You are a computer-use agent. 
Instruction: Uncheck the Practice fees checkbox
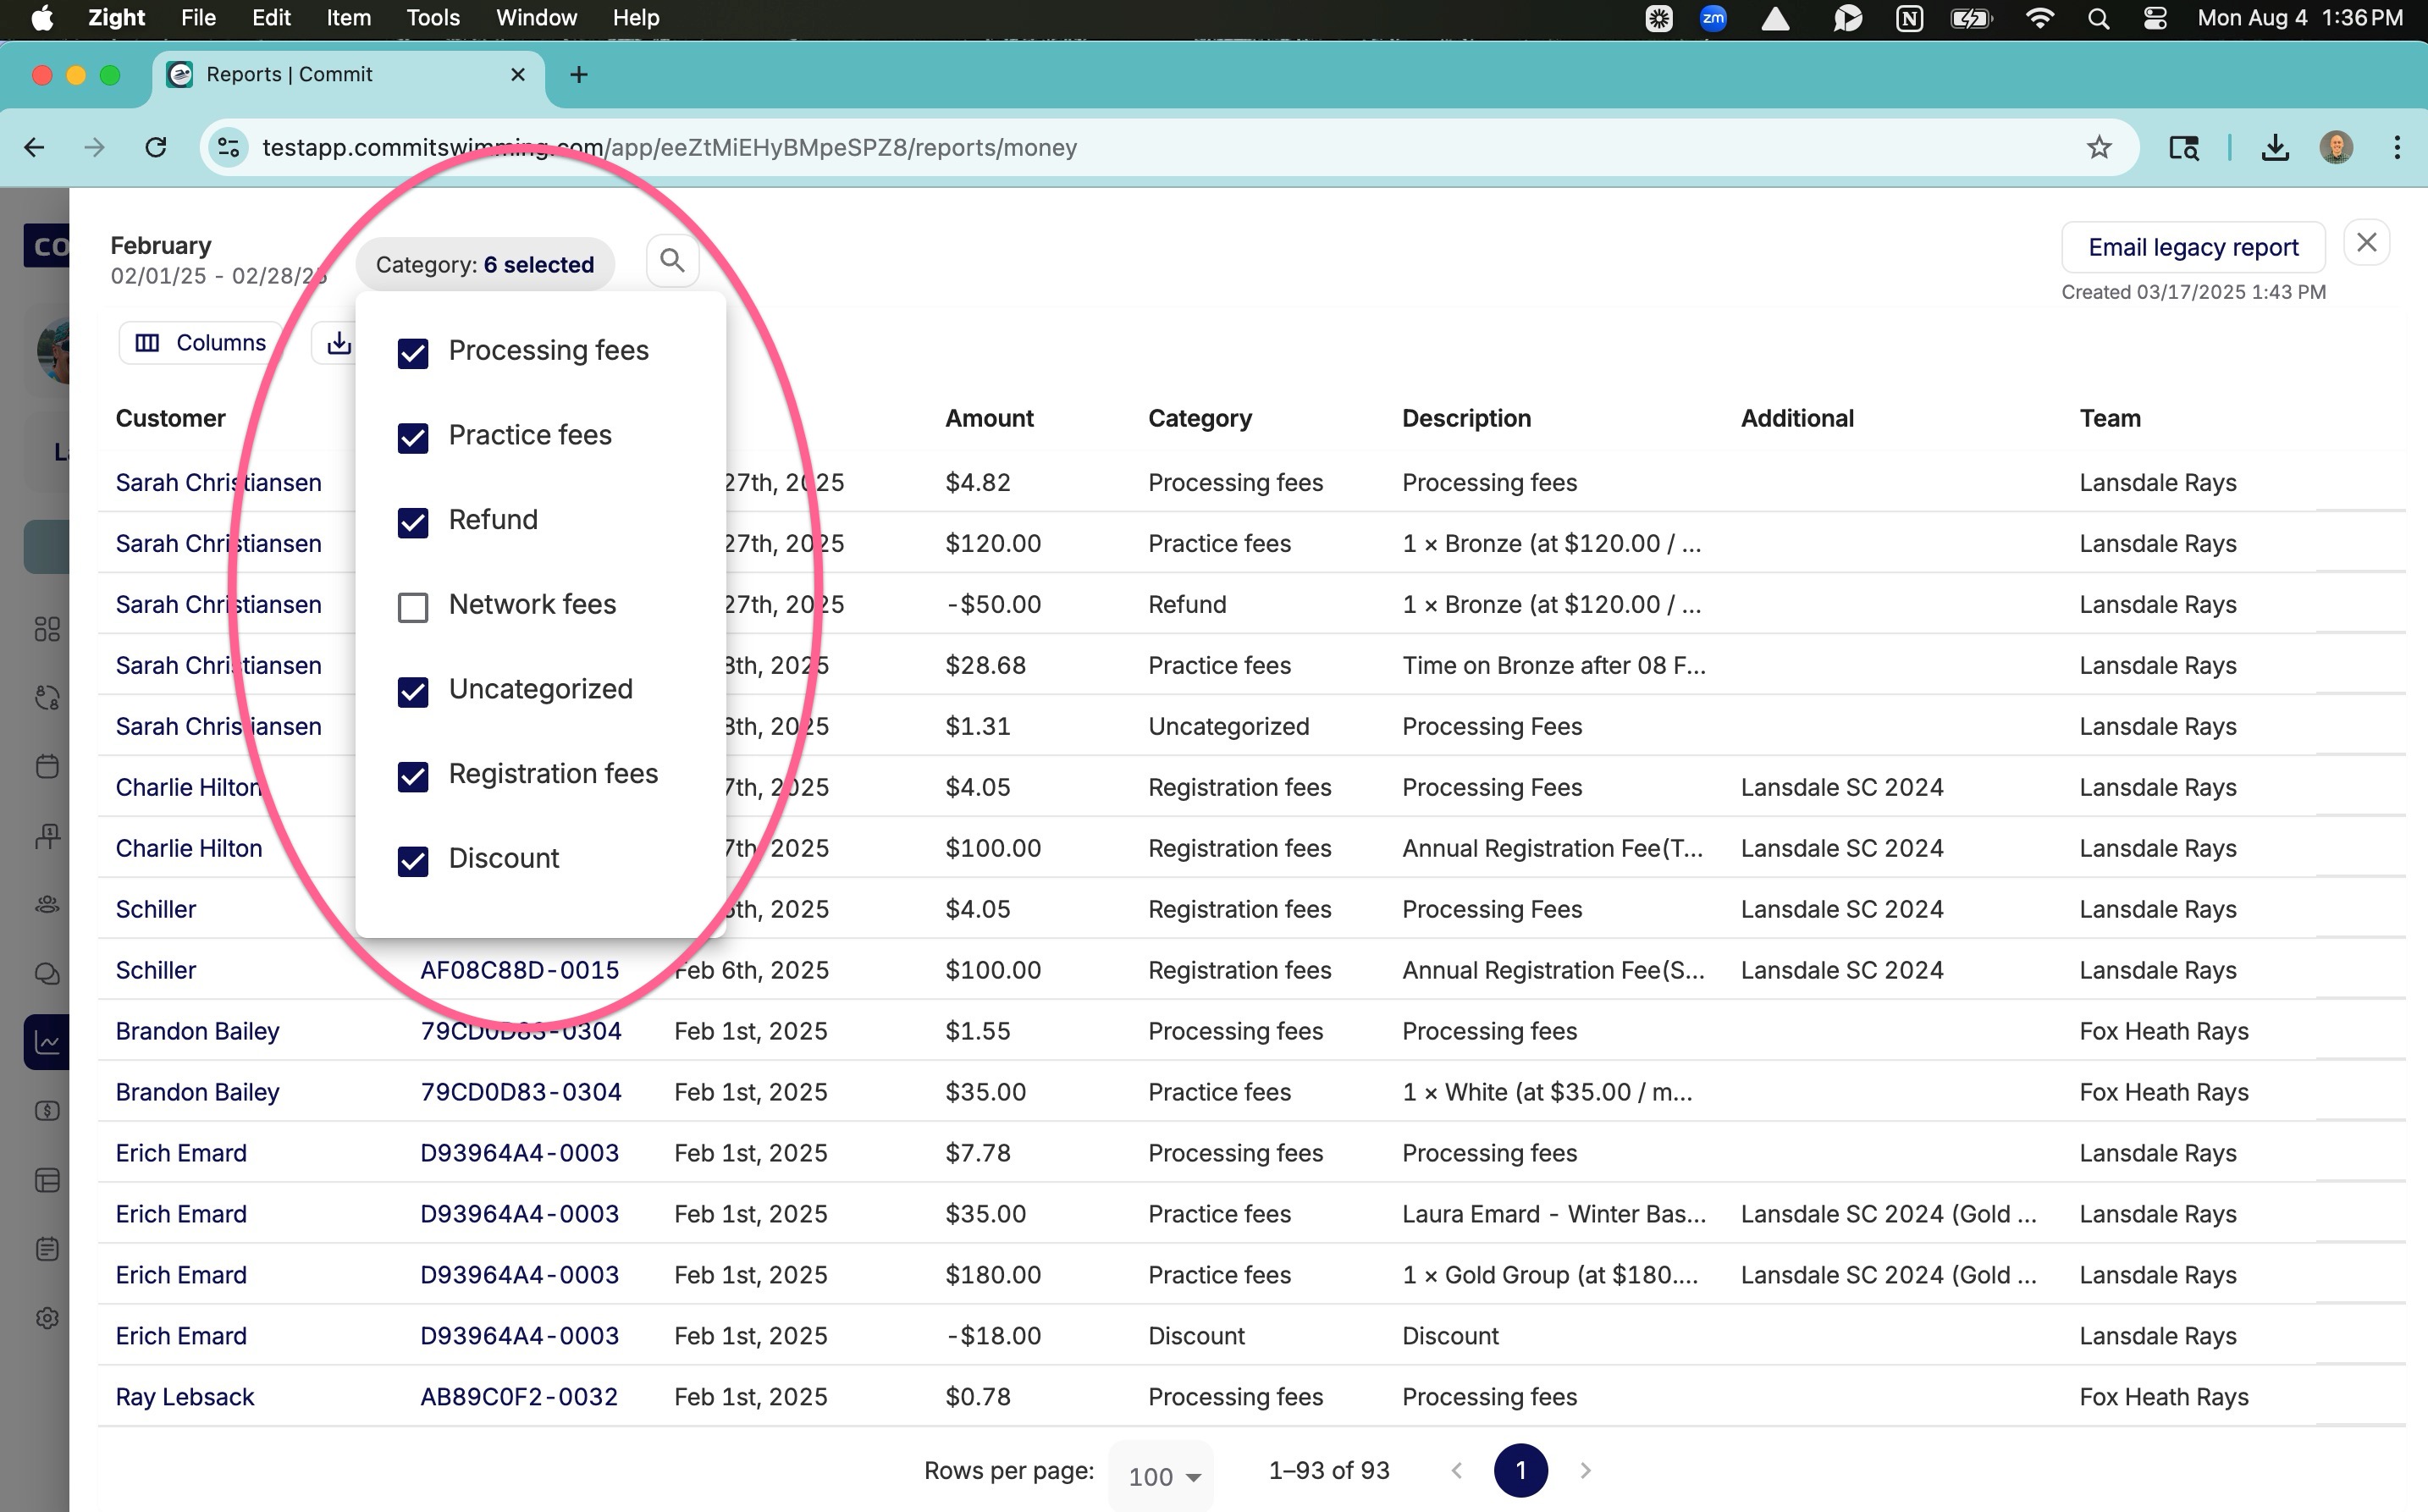point(413,437)
